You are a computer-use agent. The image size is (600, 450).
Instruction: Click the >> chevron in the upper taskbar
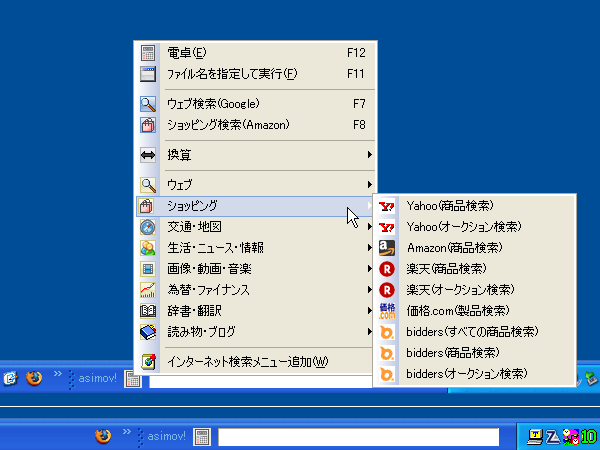coord(57,374)
